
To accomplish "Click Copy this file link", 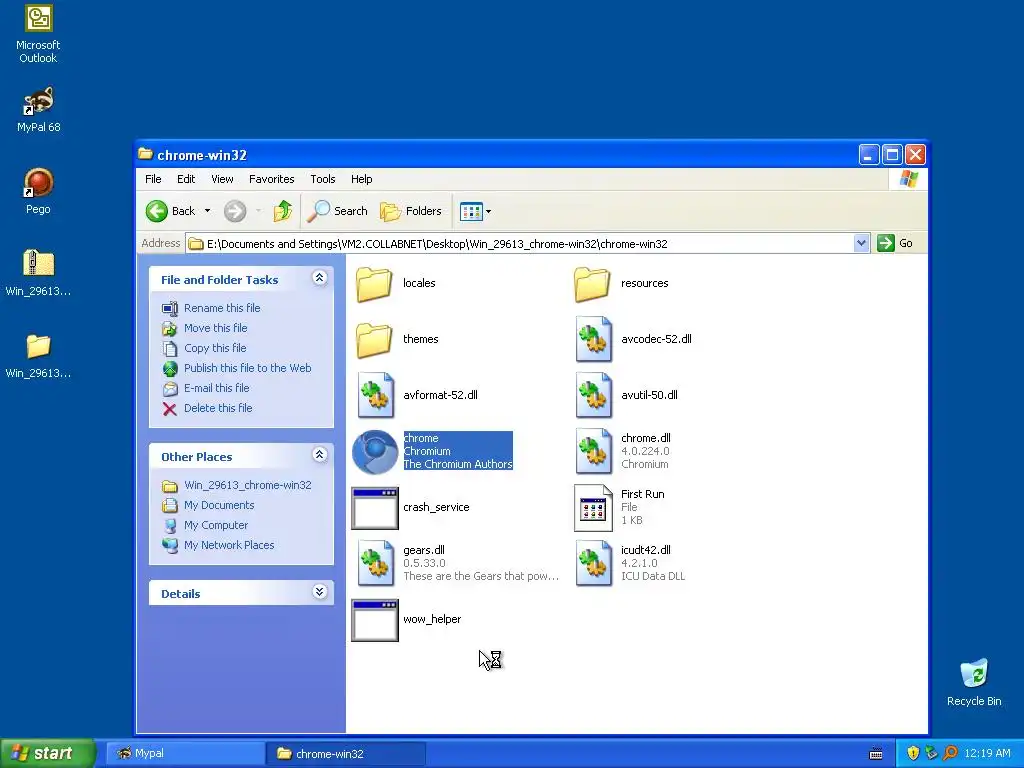I will tap(215, 348).
